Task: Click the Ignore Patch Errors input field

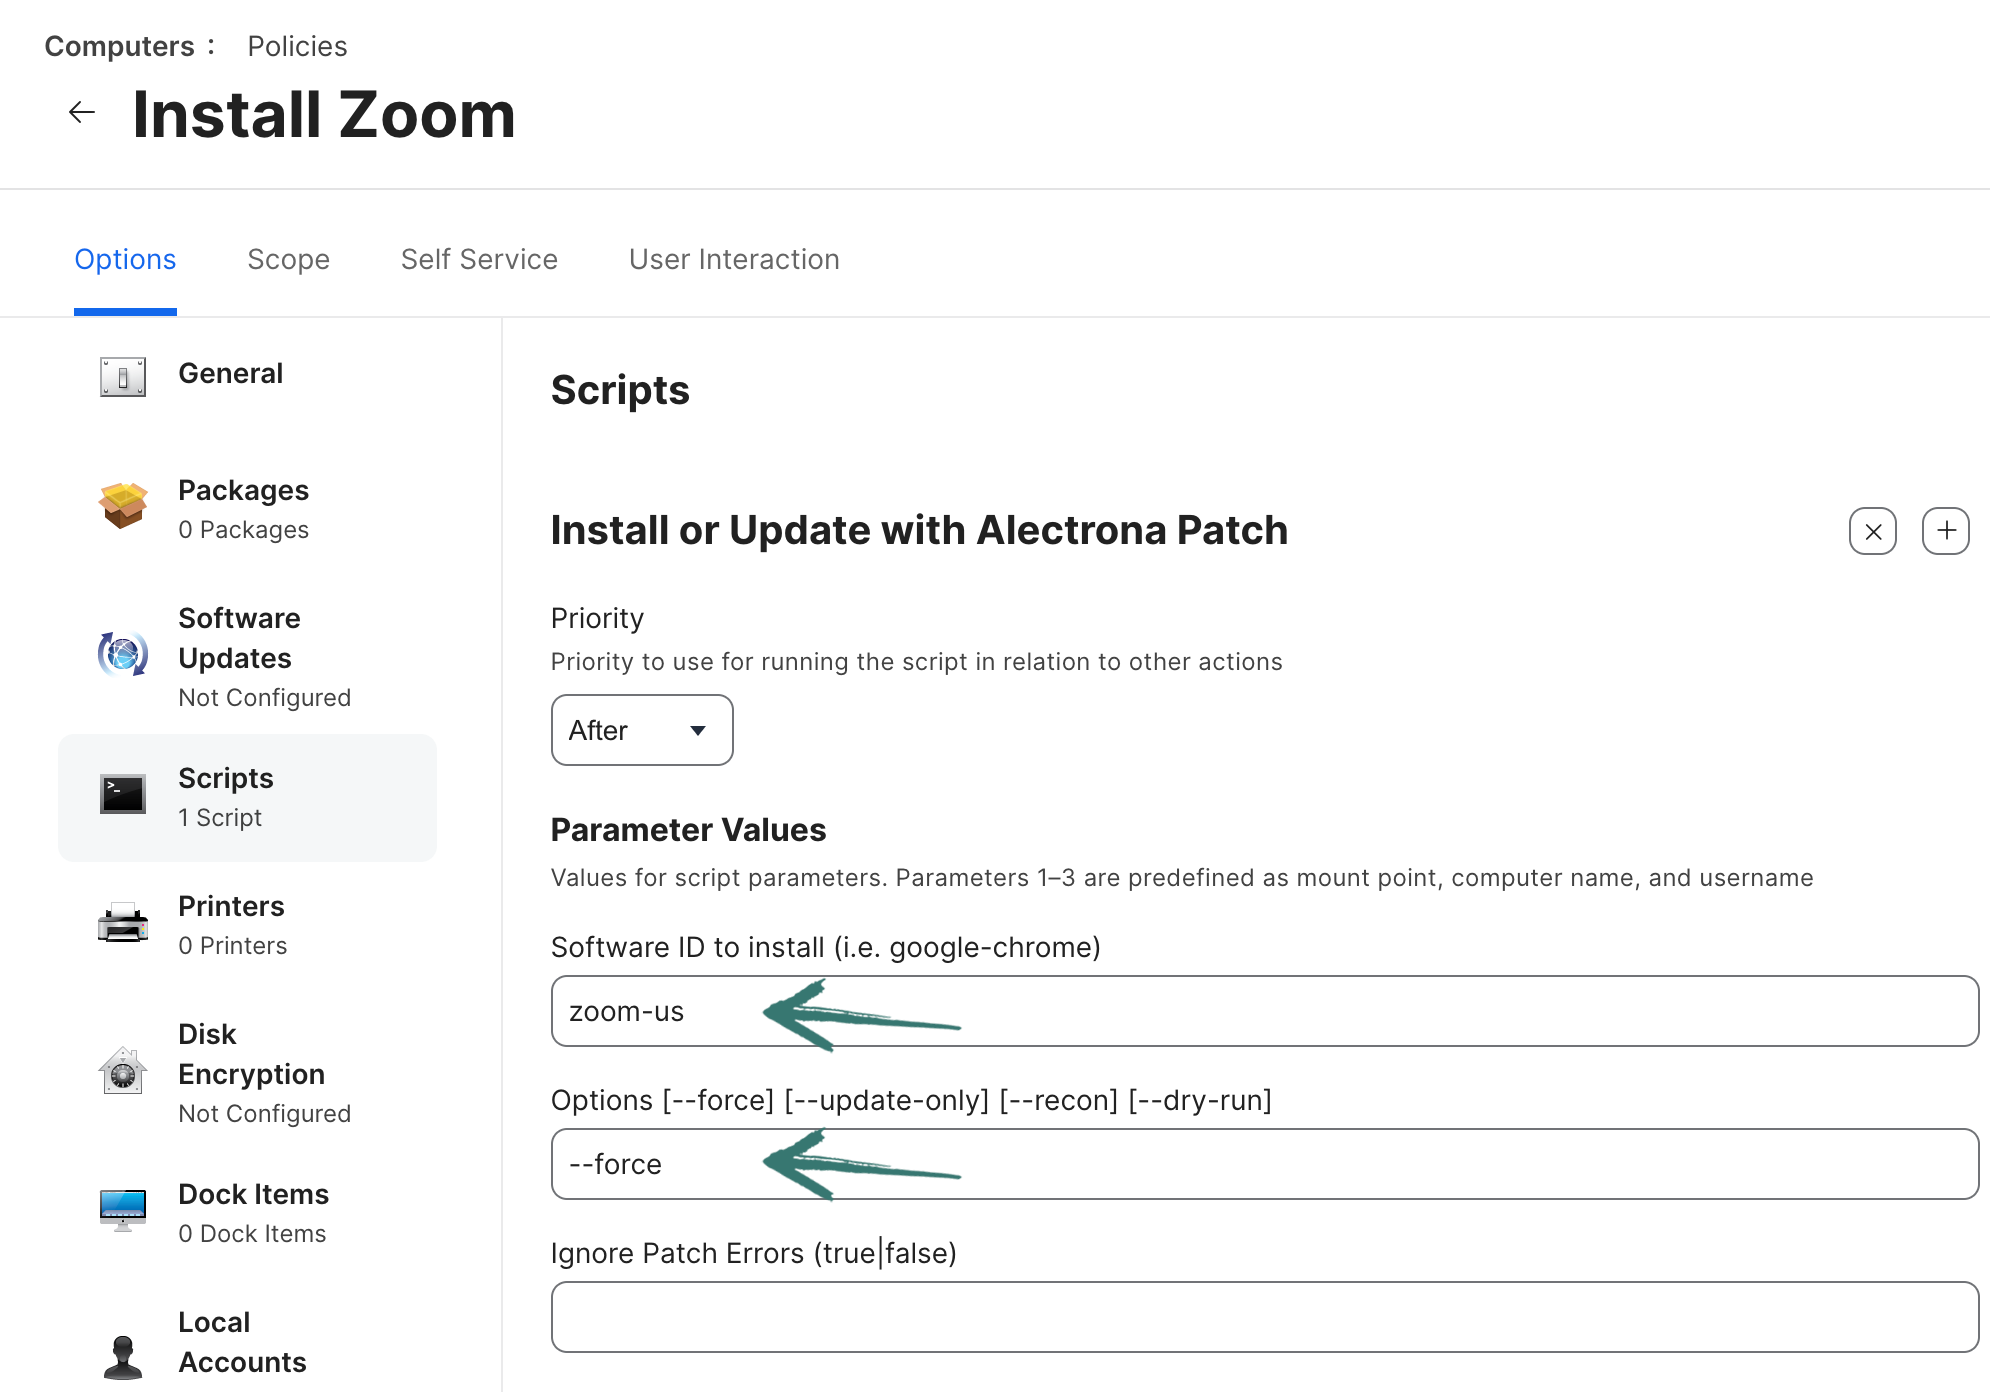Action: pos(1264,1317)
